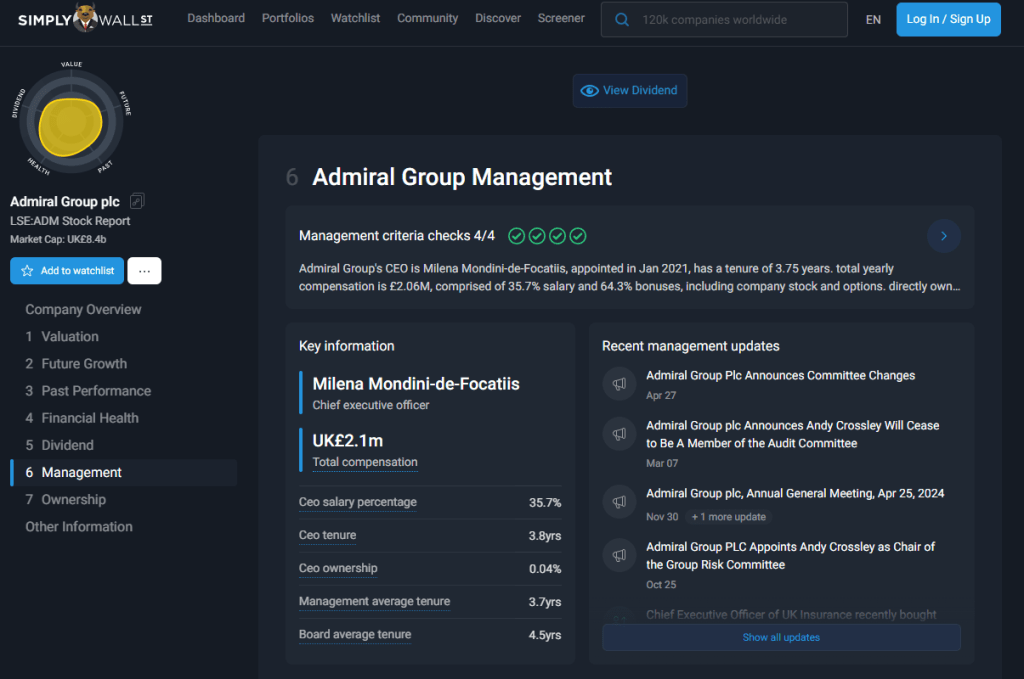The image size is (1024, 679).
Task: Click the search magnifier icon
Action: (622, 19)
